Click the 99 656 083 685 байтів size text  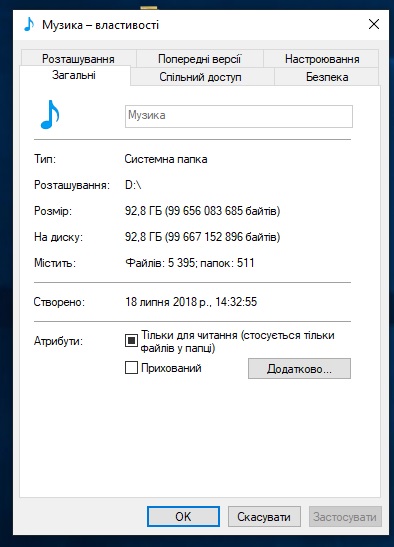(223, 211)
